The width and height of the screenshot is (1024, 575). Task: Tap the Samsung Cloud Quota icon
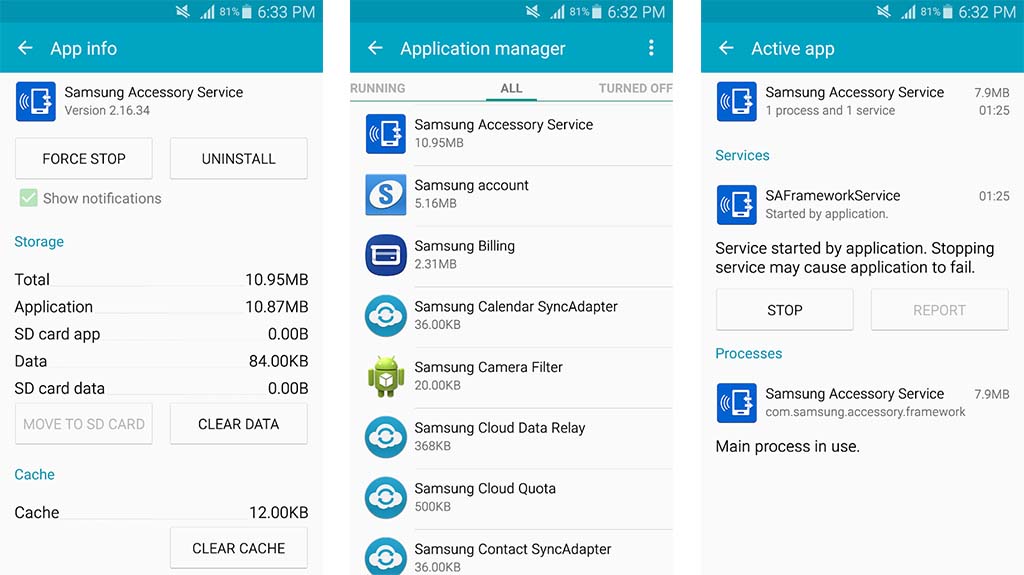[x=385, y=498]
